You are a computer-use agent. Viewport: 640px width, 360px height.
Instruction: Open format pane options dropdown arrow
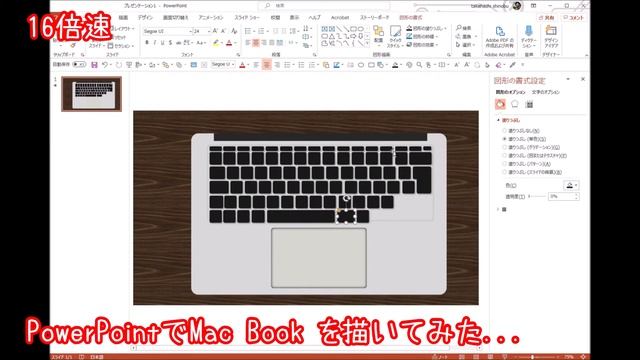tap(568, 79)
